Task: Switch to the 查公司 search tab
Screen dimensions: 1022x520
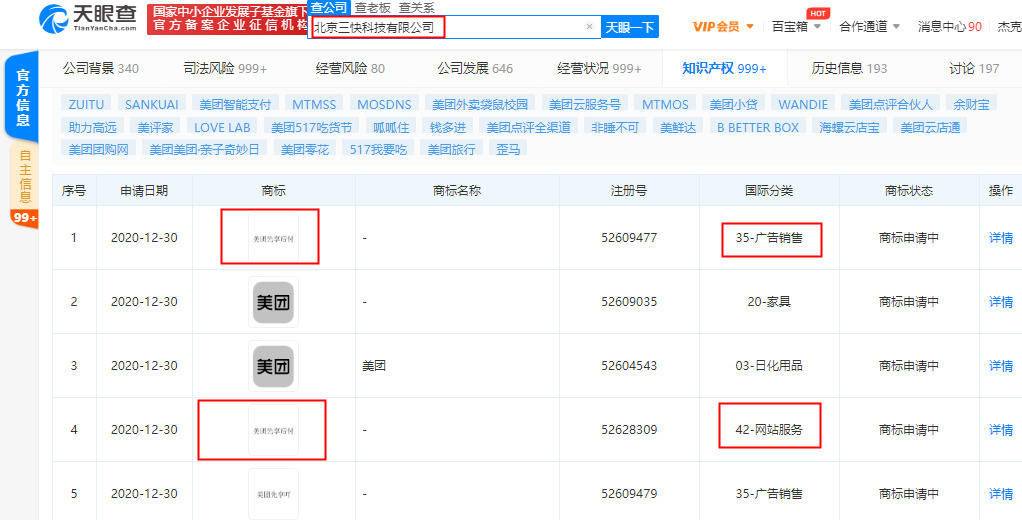Action: [328, 8]
